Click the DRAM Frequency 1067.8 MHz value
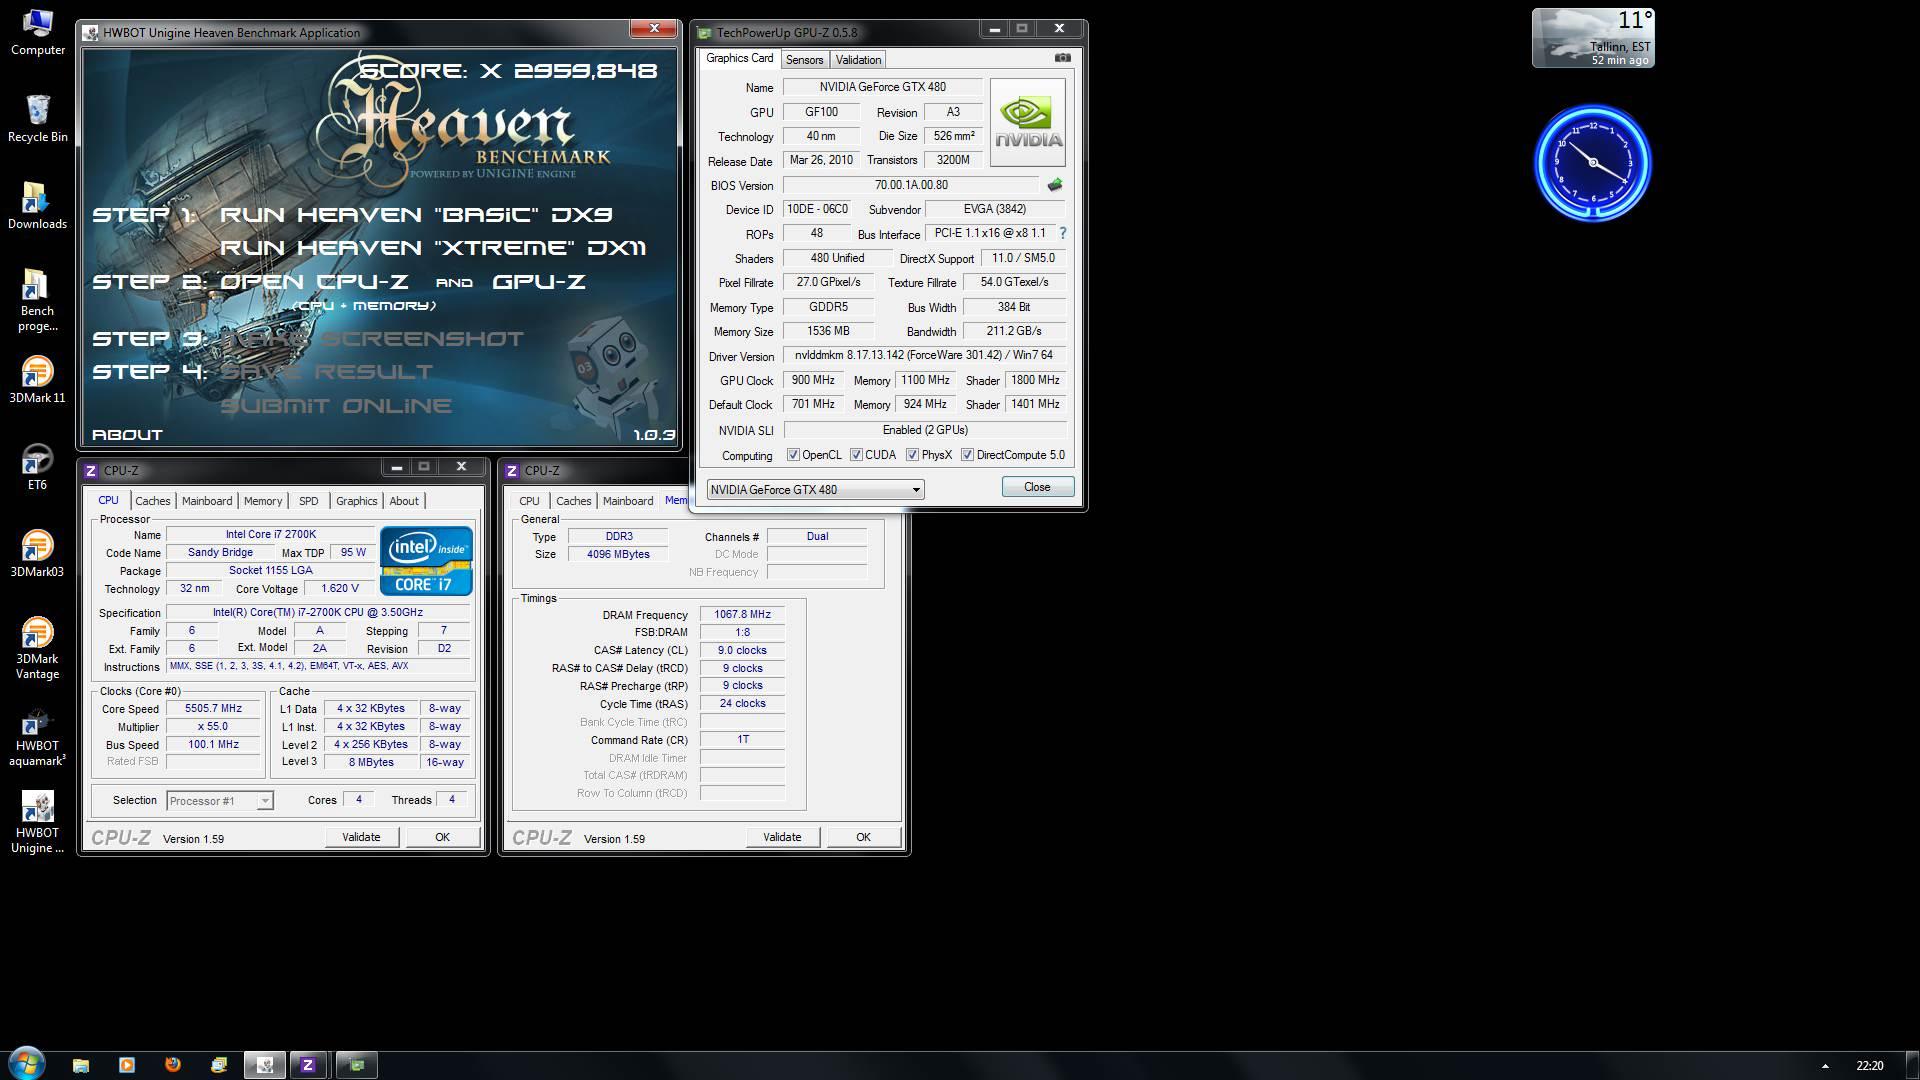 click(742, 615)
